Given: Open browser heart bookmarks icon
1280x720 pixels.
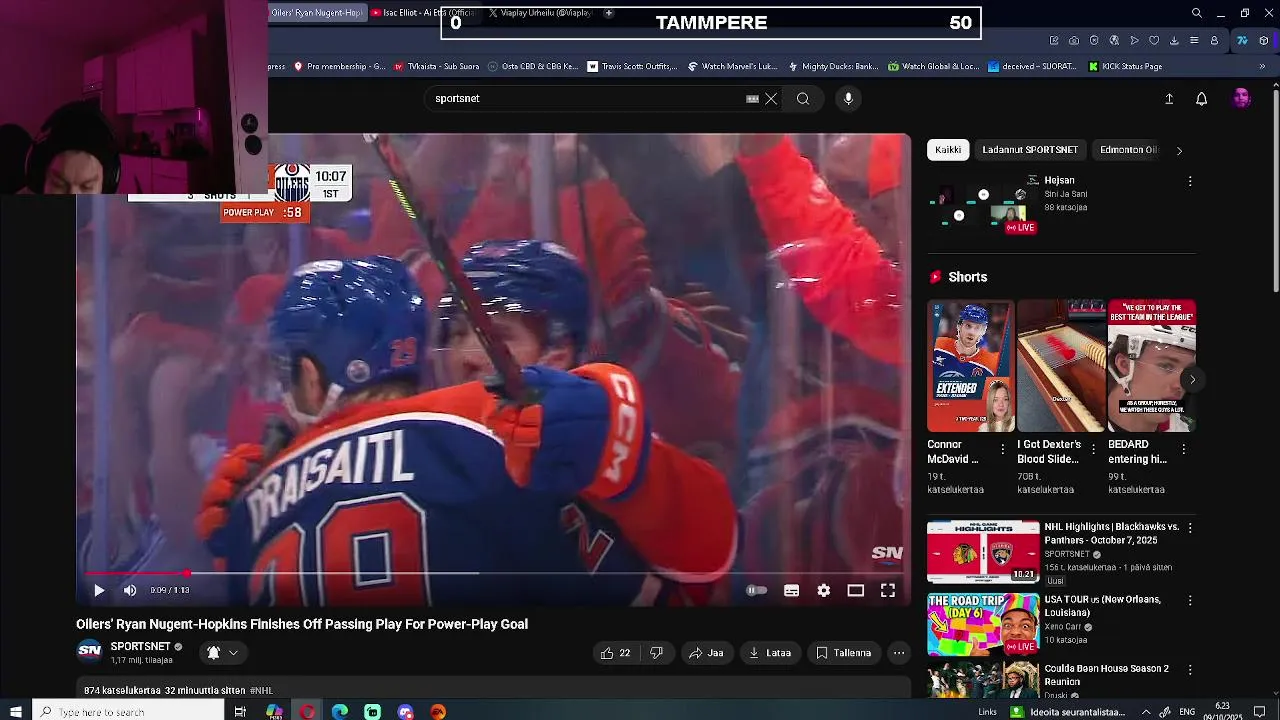Looking at the screenshot, I should tap(1154, 41).
